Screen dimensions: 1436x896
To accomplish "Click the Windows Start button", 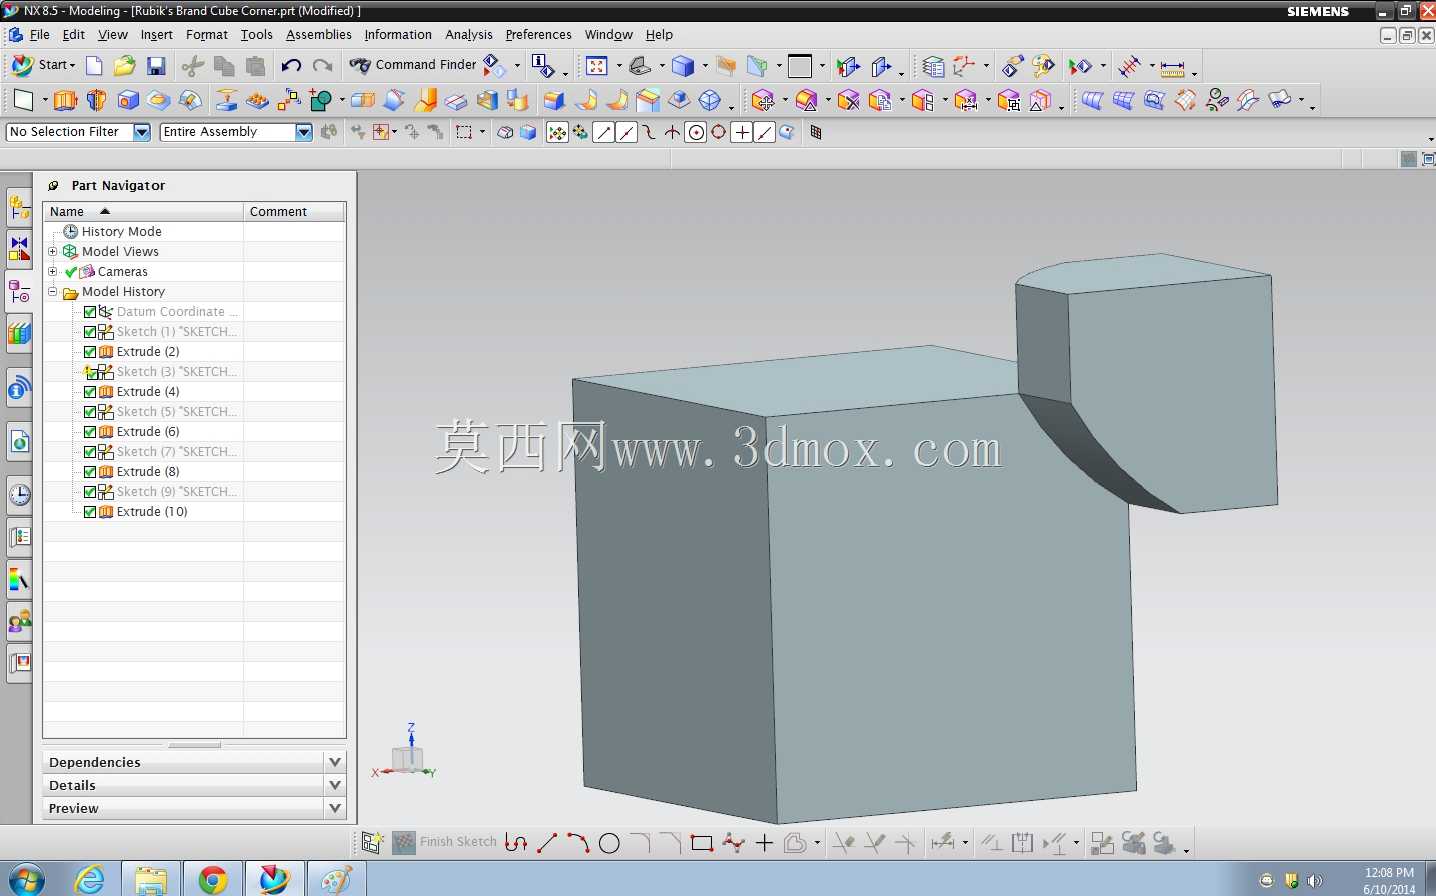I will point(26,879).
